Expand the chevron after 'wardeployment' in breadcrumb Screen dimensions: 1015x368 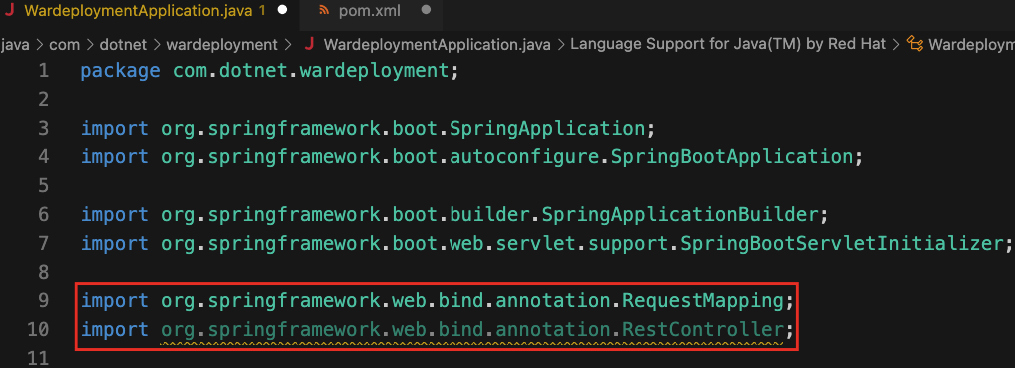coord(289,45)
